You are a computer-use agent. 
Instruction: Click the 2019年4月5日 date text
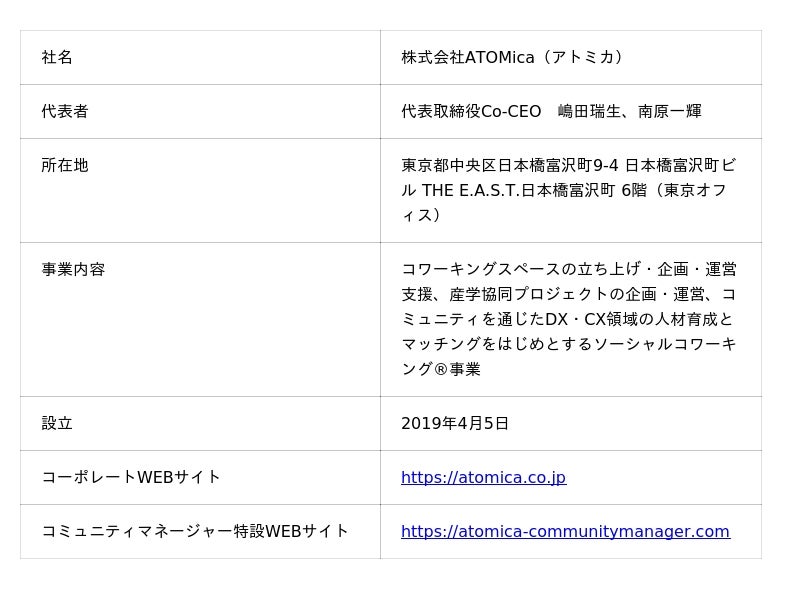pyautogui.click(x=455, y=423)
